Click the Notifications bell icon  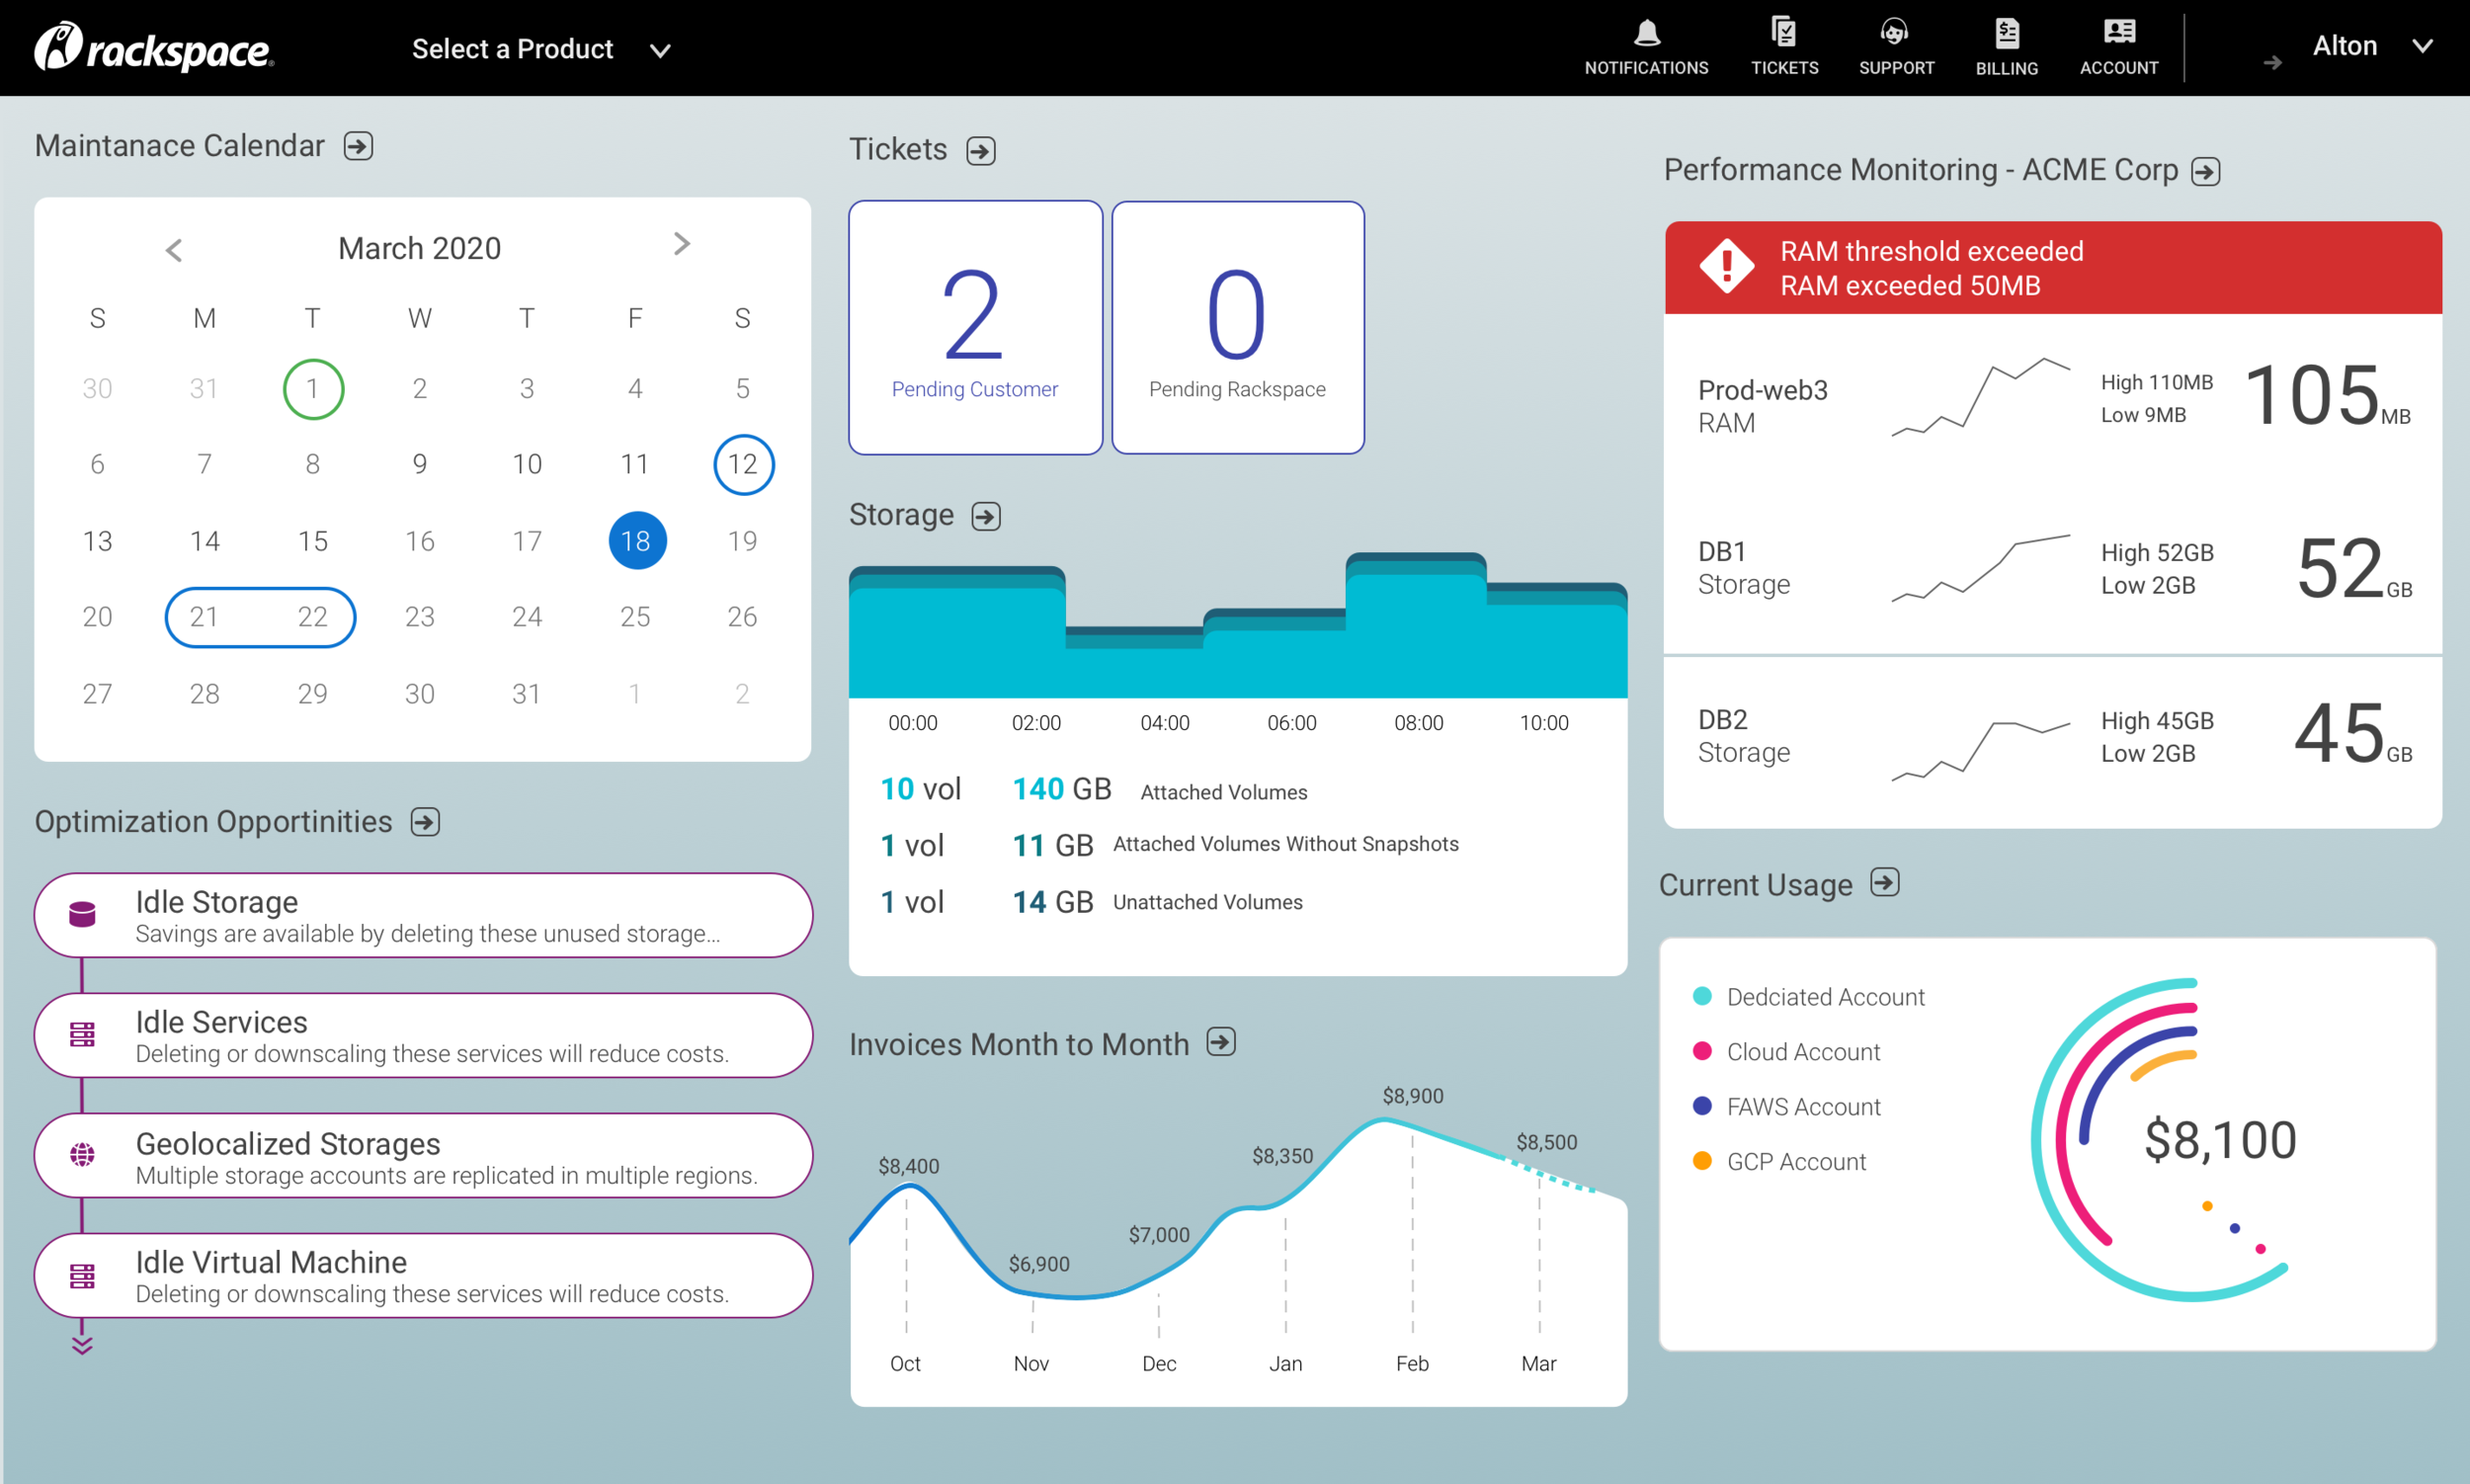[x=1646, y=34]
